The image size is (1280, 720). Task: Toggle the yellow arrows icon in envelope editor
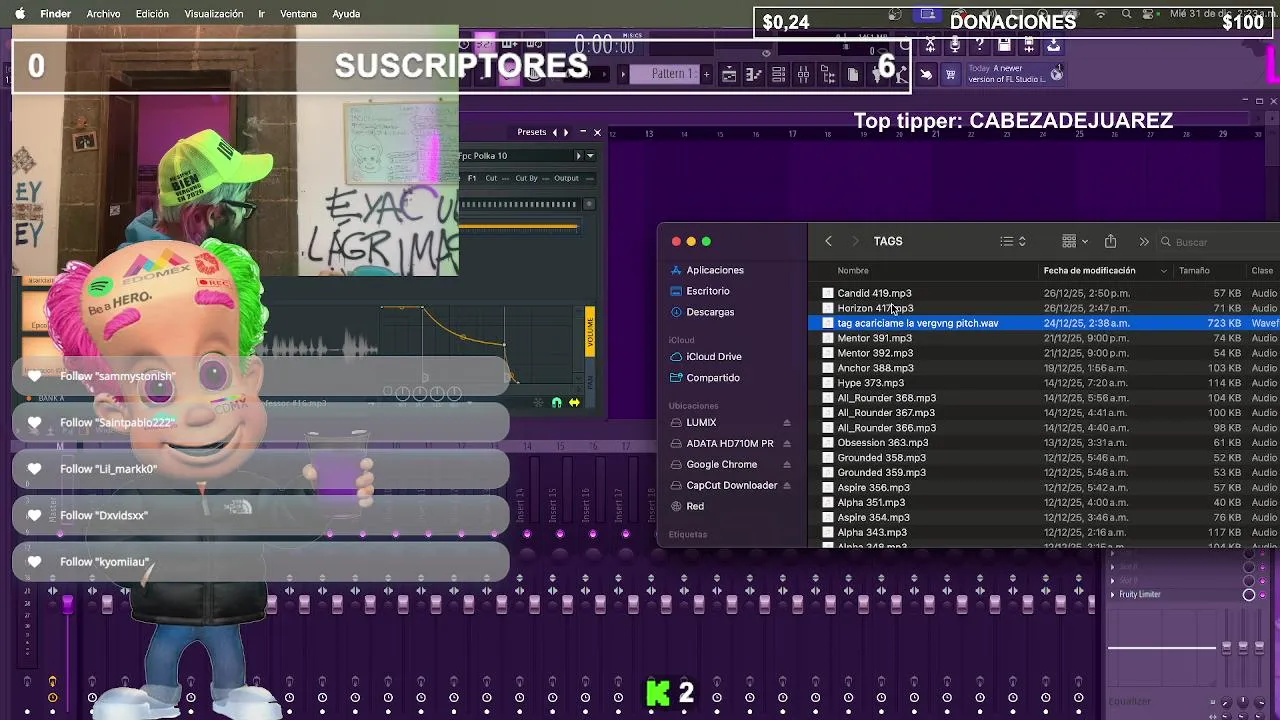click(x=574, y=403)
